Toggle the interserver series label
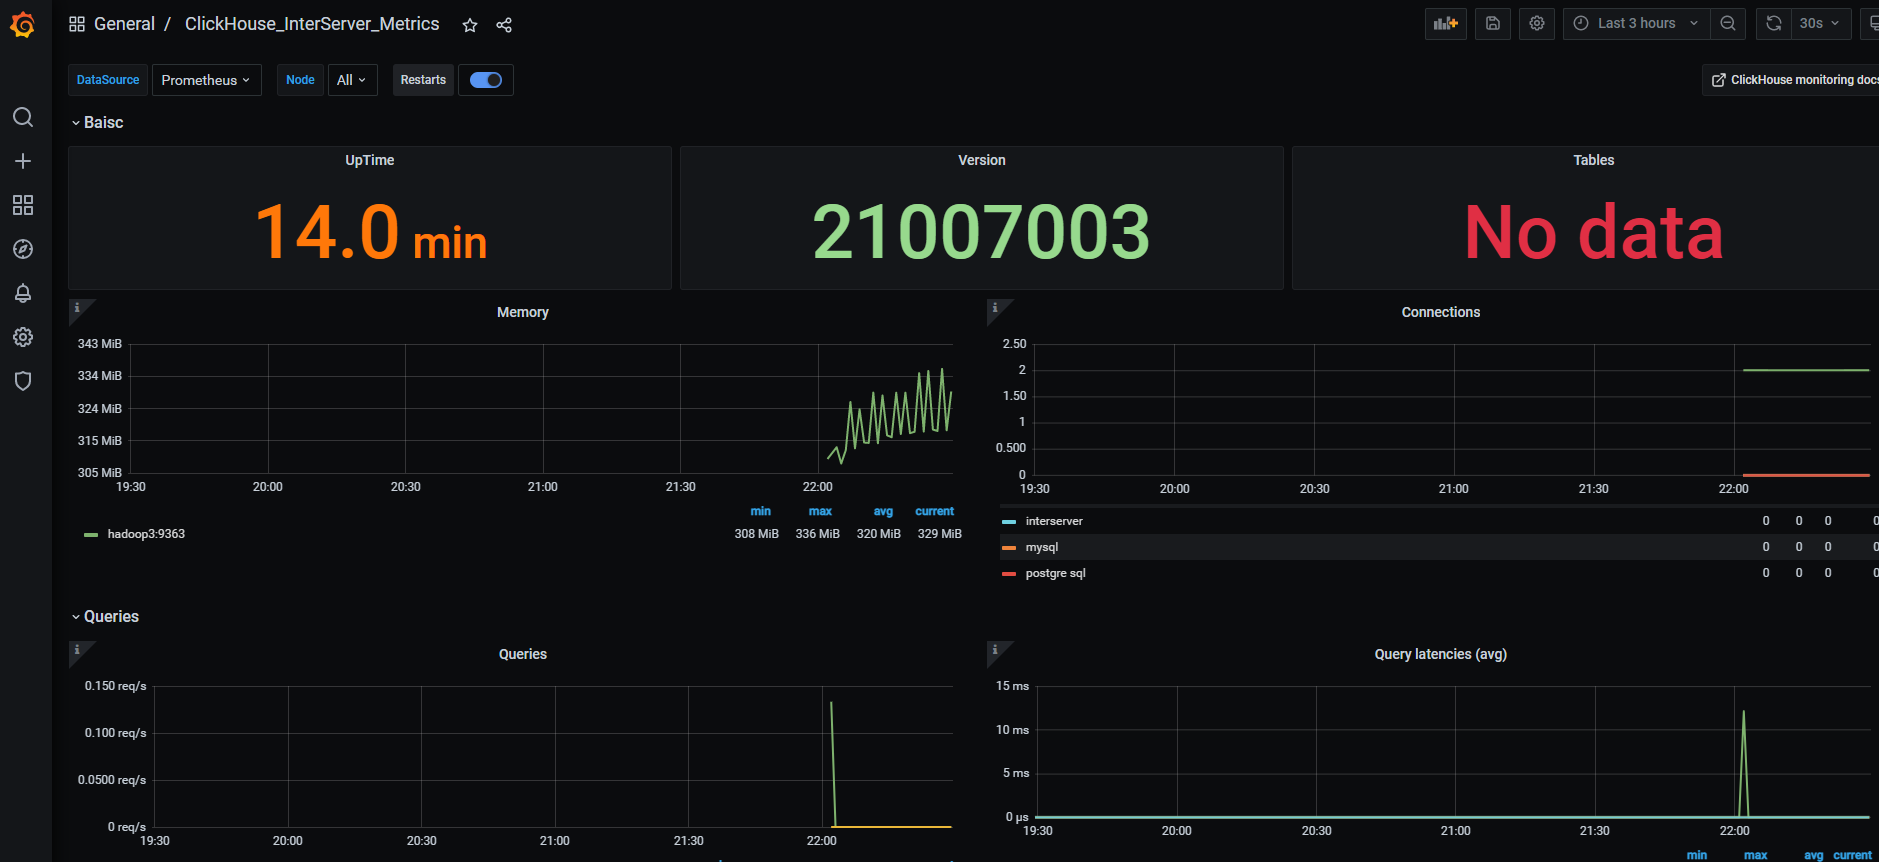The image size is (1879, 862). 1054,521
